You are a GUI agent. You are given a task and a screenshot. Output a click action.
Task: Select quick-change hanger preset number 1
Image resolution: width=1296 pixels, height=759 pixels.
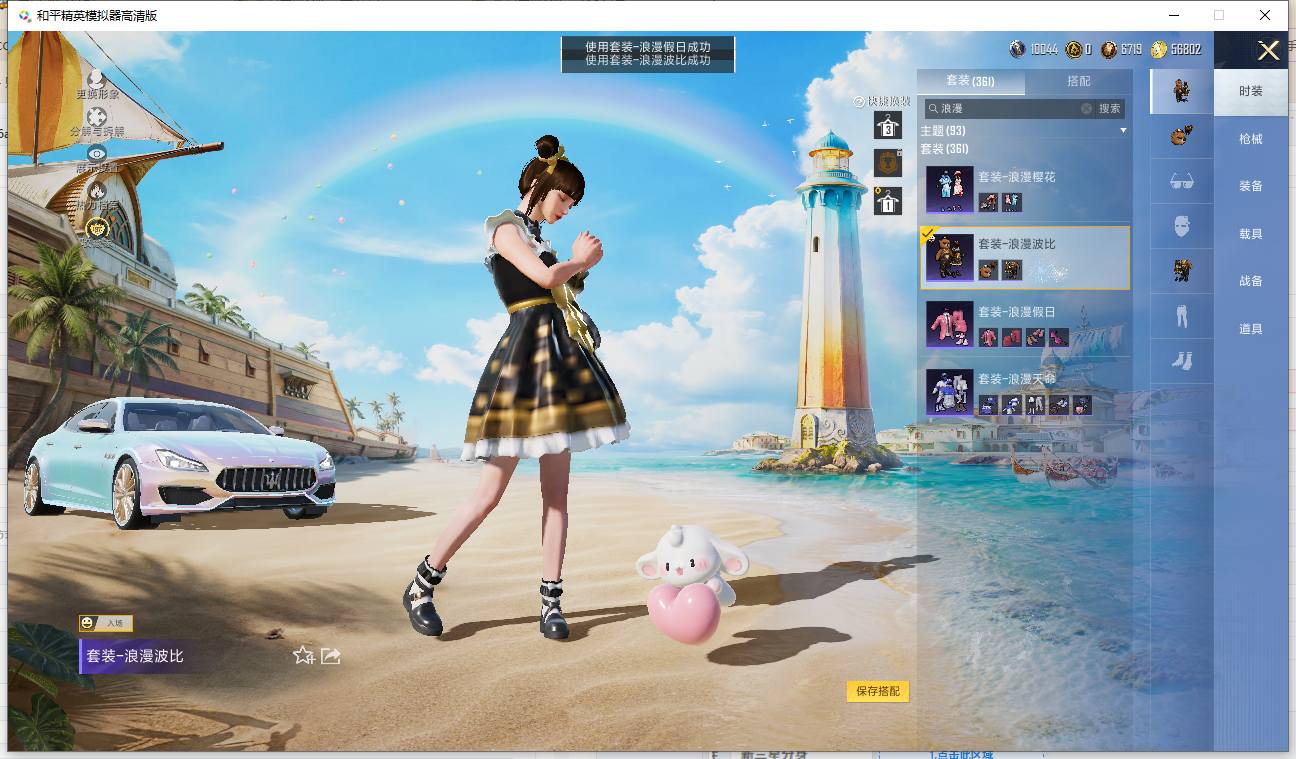(x=887, y=201)
